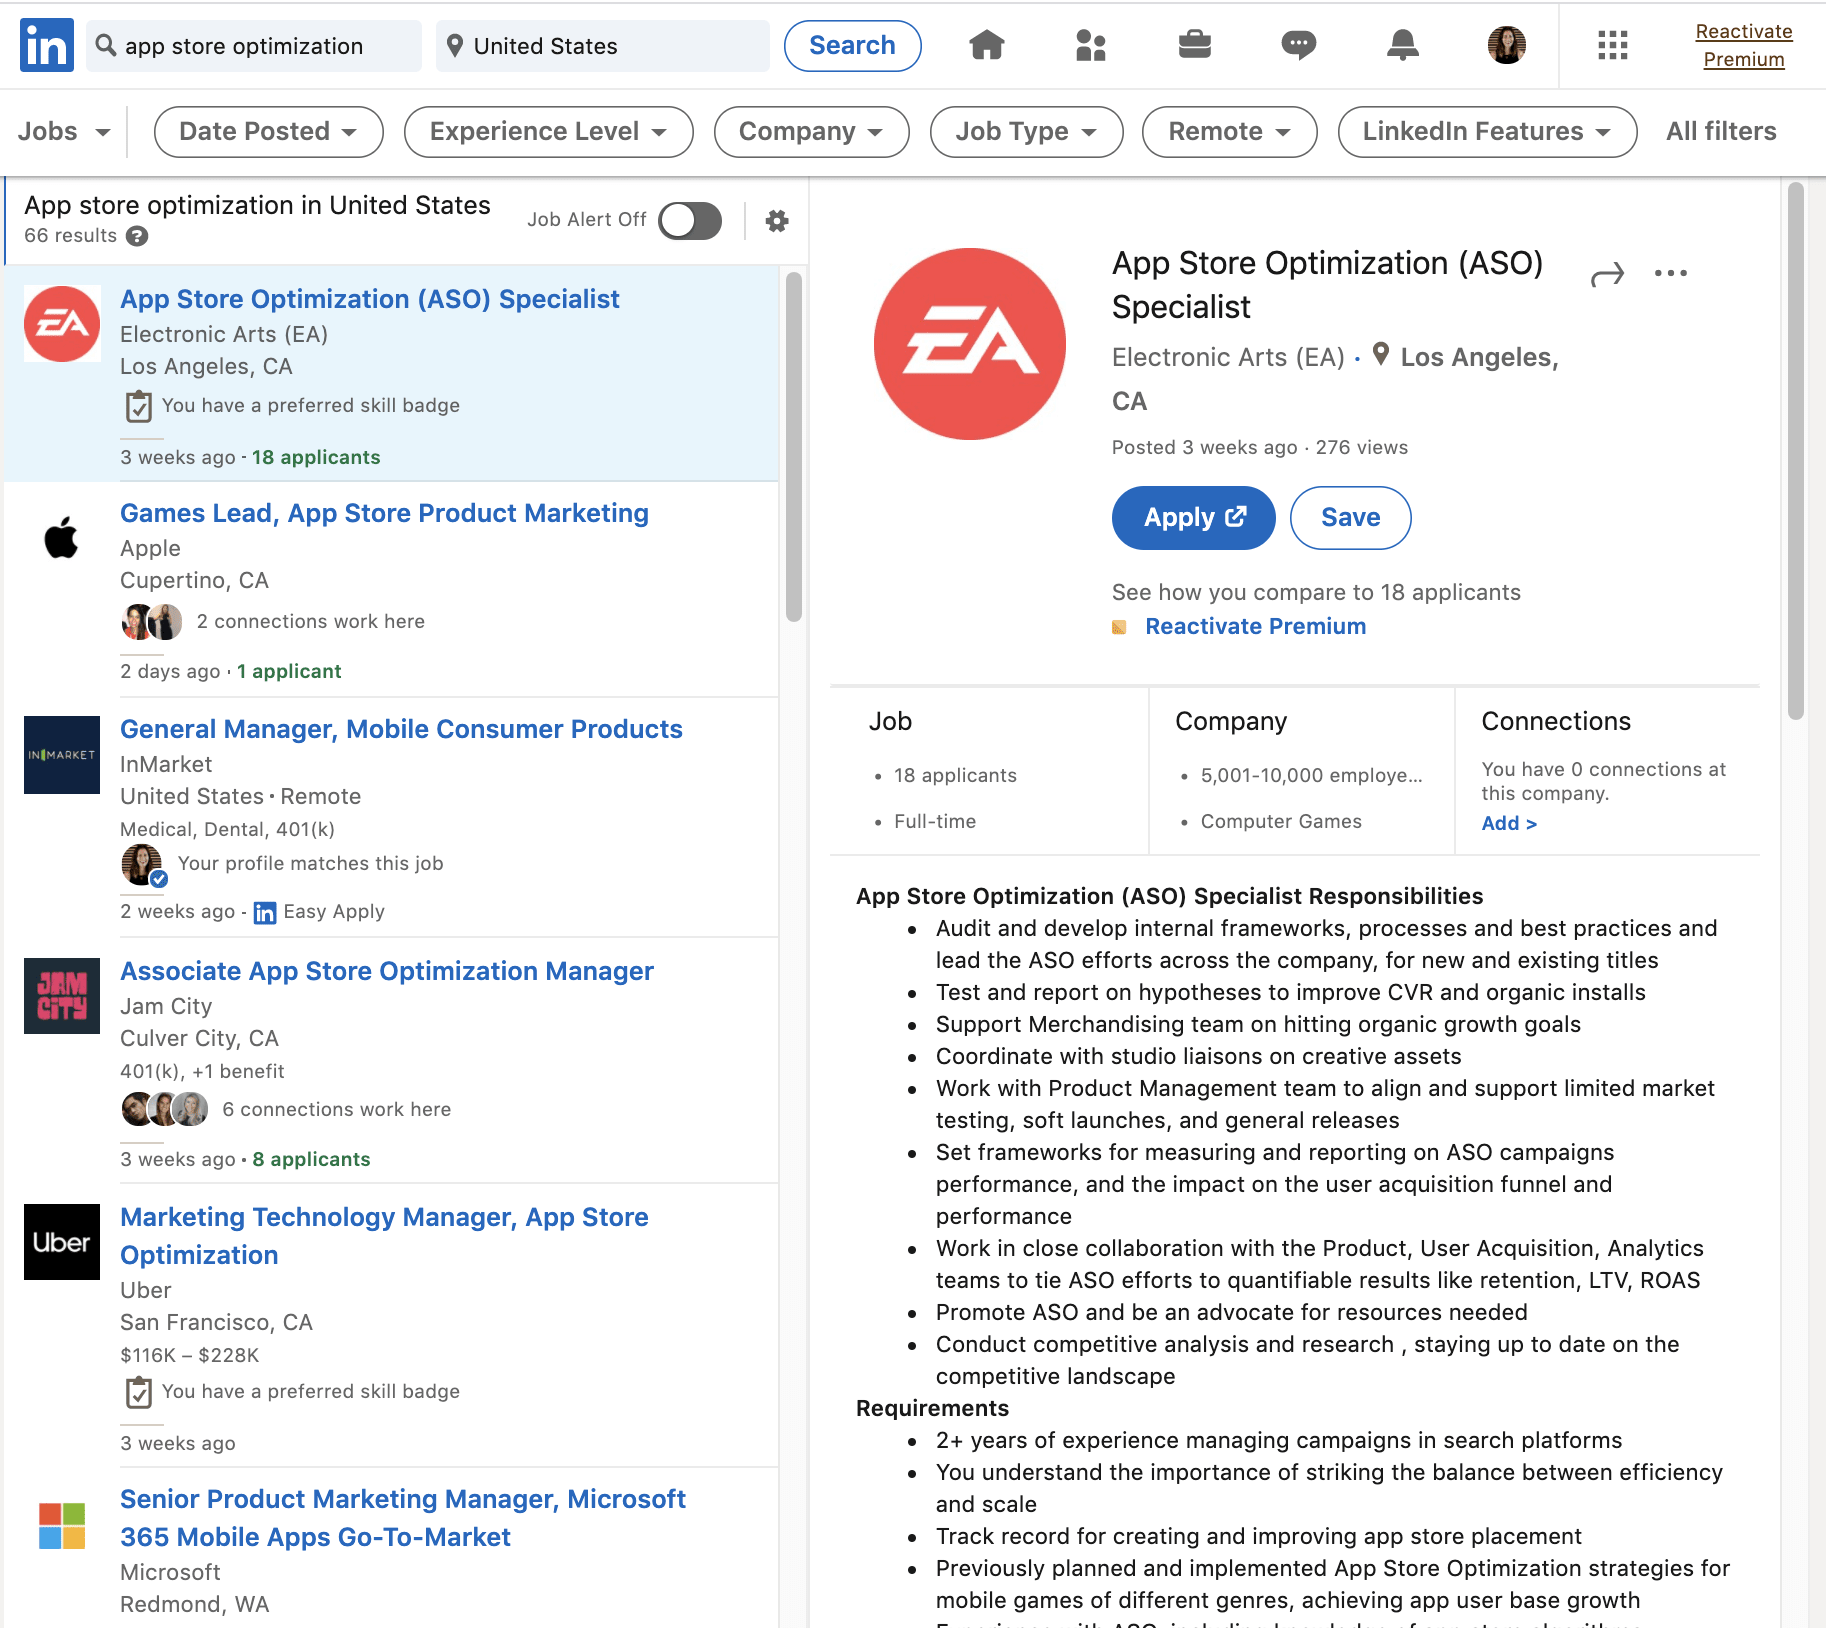Open Senior Product Marketing Manager Microsoft job
The height and width of the screenshot is (1628, 1826).
[x=403, y=1519]
